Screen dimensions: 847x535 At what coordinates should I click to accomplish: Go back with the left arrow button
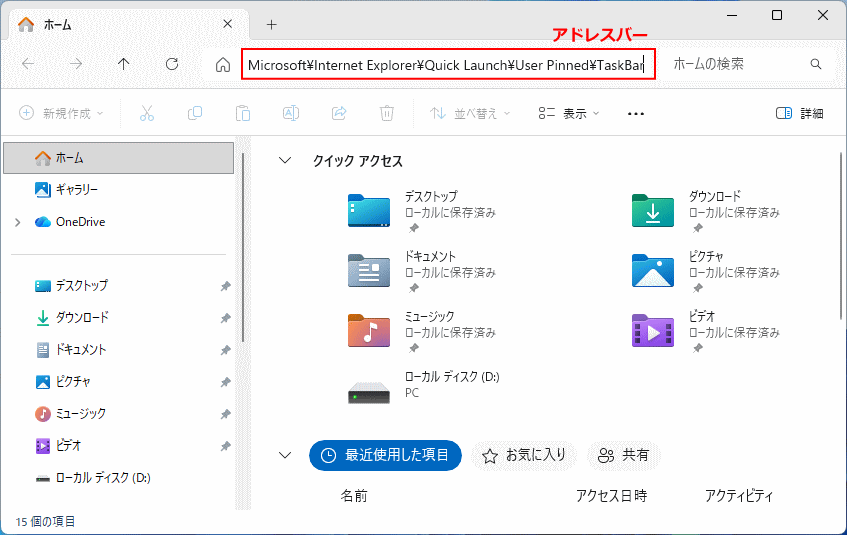28,64
